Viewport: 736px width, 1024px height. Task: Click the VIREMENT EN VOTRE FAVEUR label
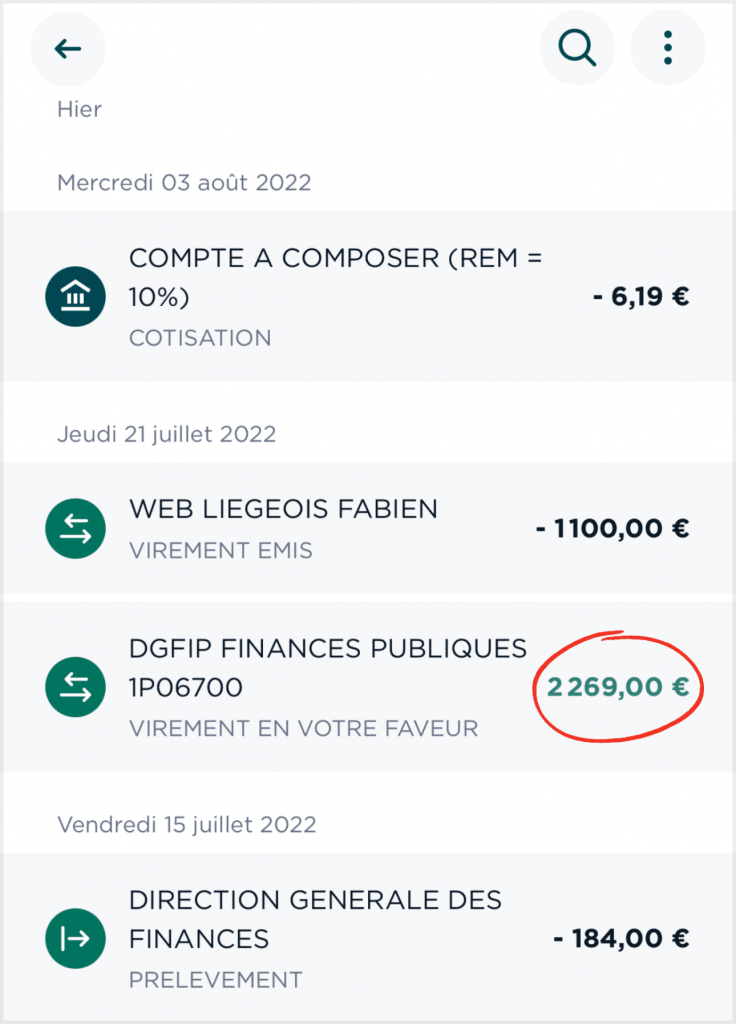click(x=303, y=728)
